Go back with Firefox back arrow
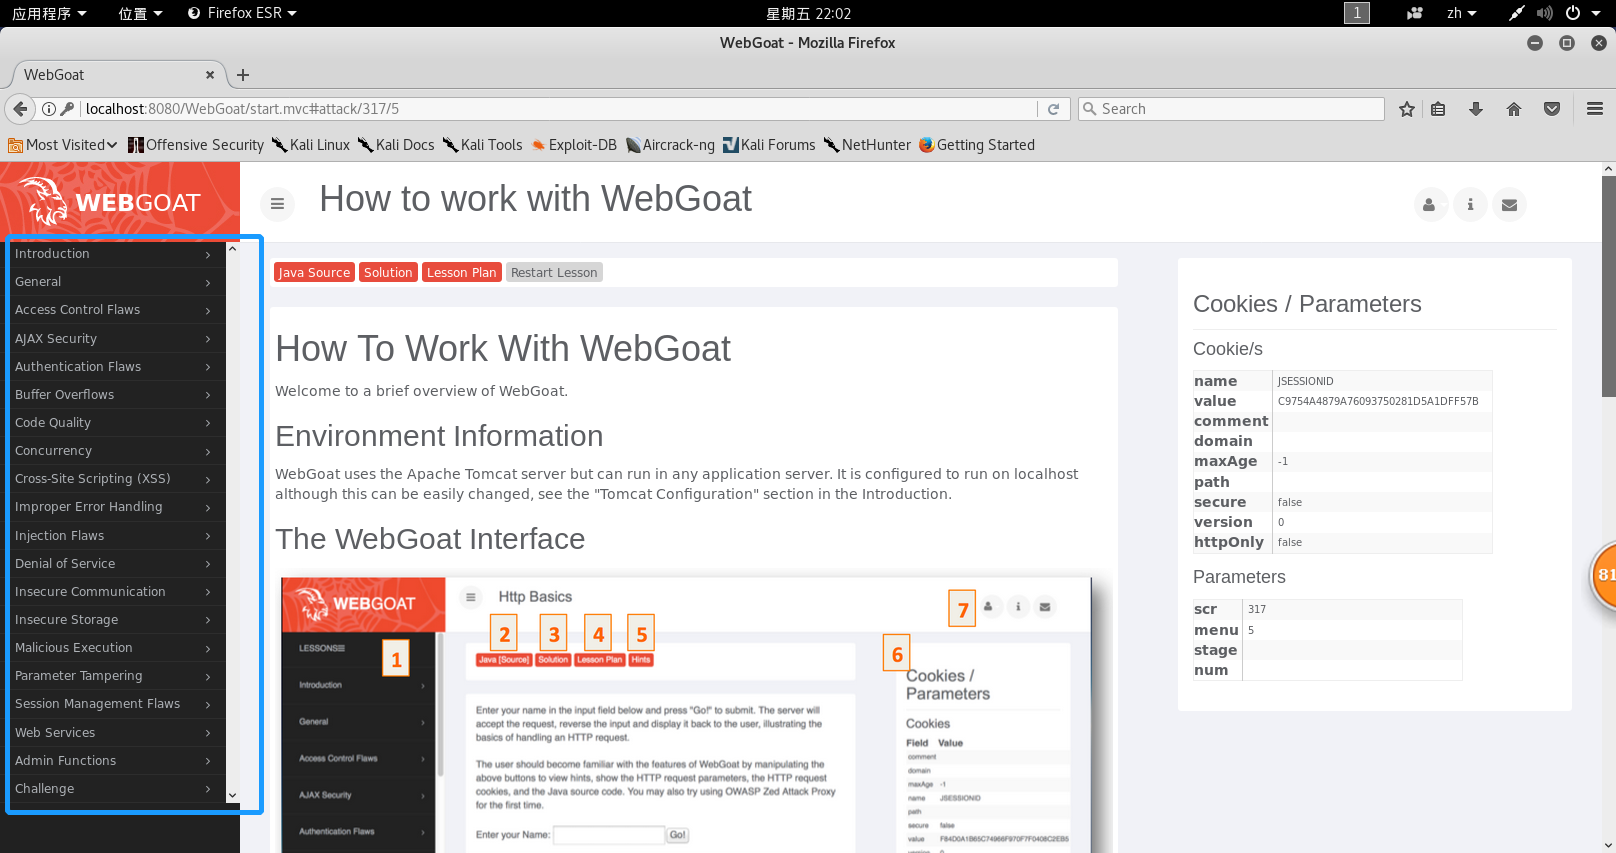Screen dimensions: 1616x853 pos(20,109)
